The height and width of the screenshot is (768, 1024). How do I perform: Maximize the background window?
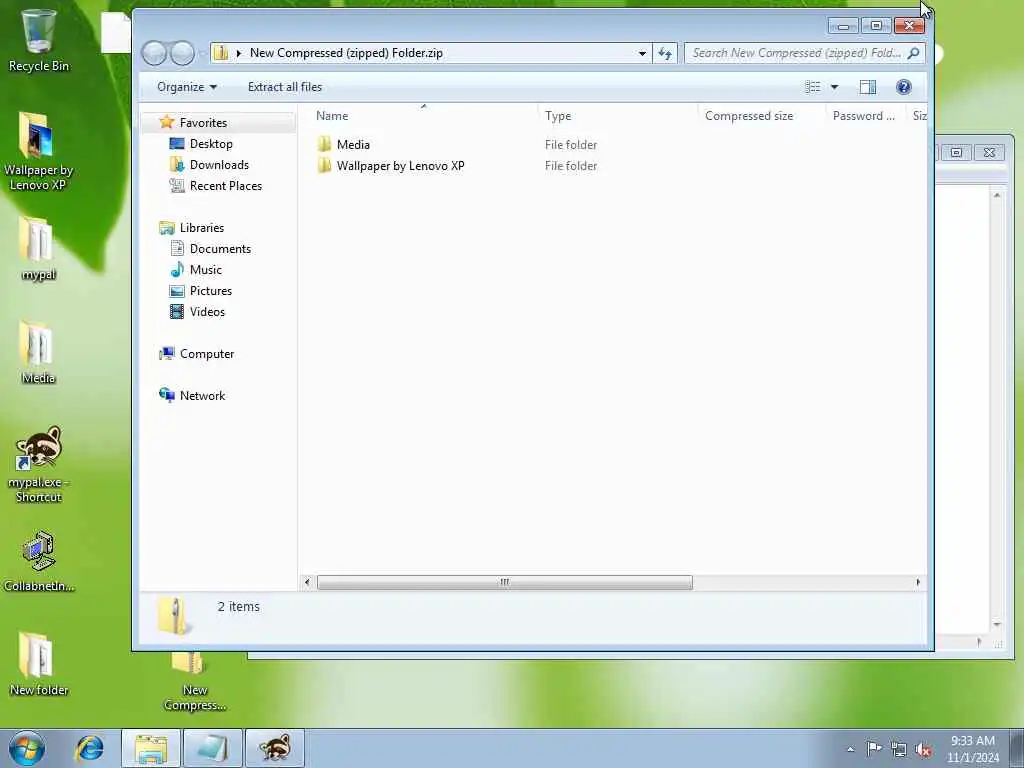pos(956,152)
